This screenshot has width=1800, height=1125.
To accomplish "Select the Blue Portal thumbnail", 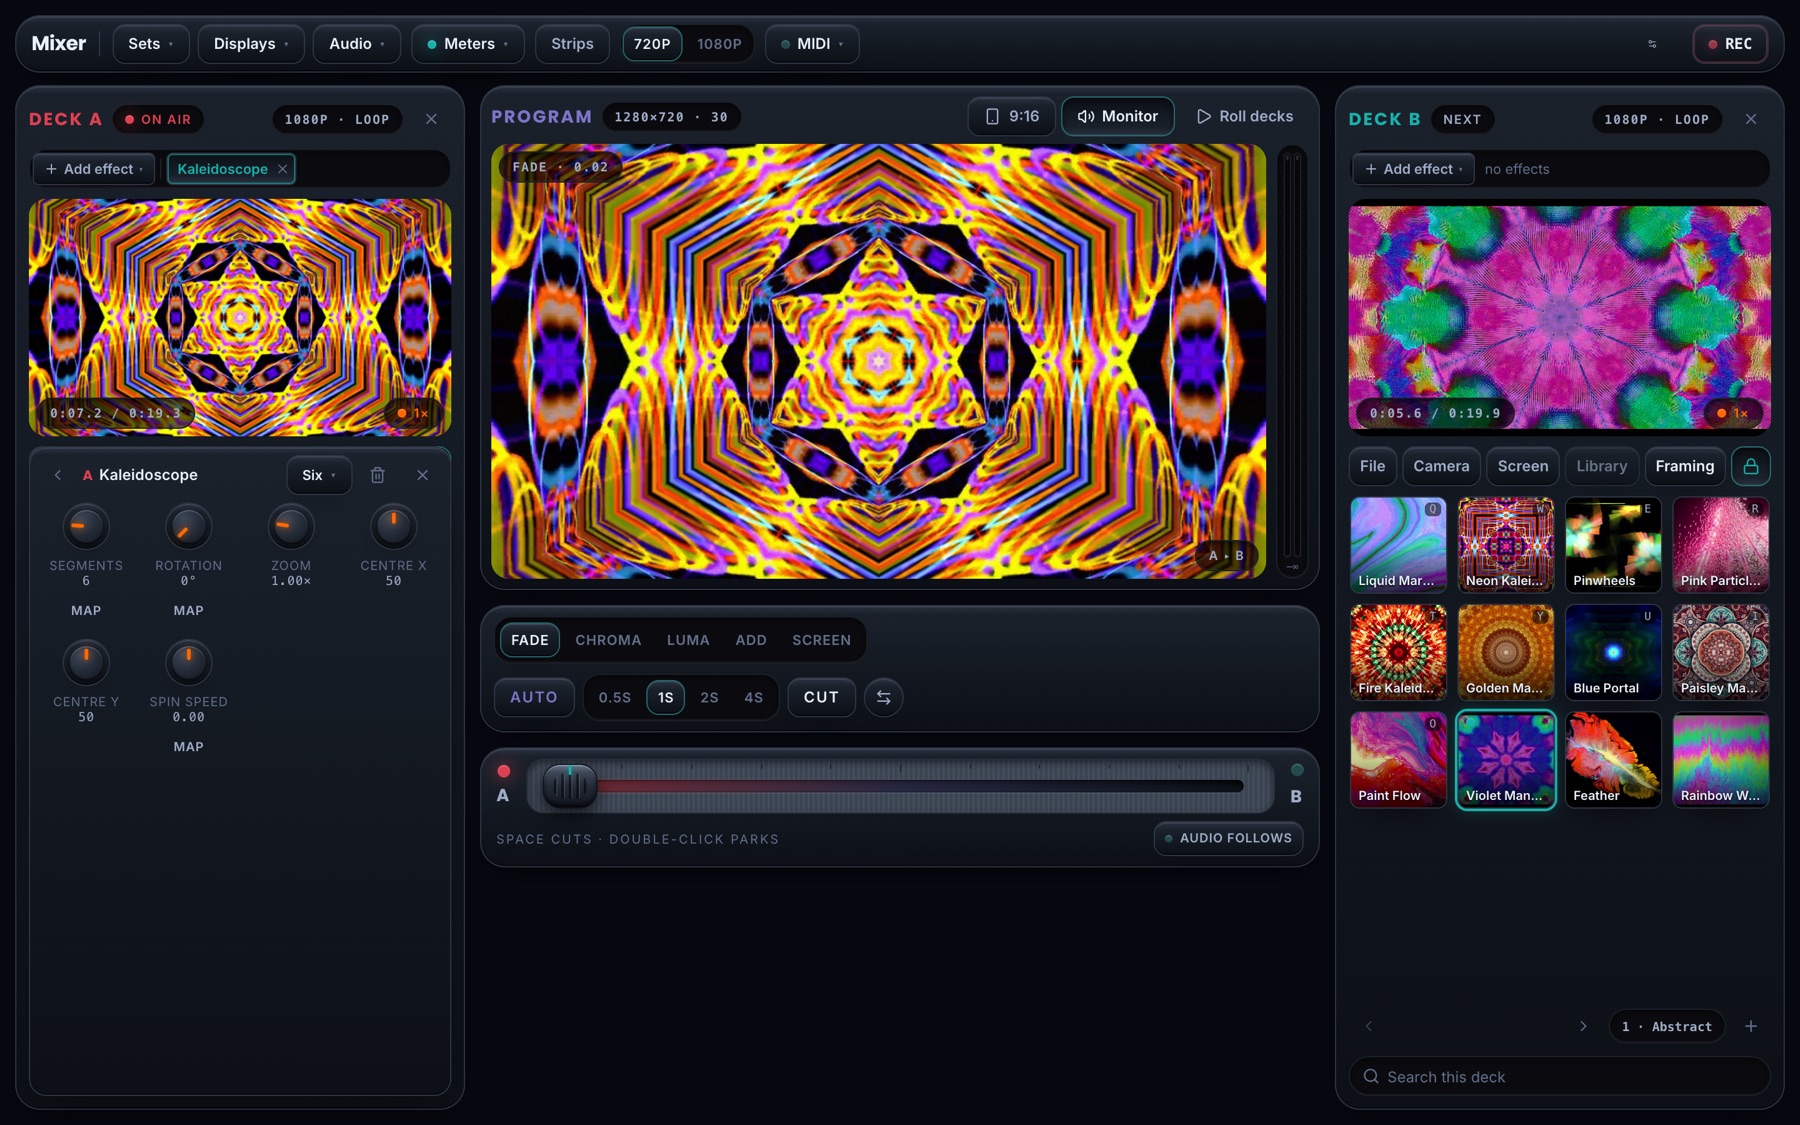I will (x=1613, y=652).
